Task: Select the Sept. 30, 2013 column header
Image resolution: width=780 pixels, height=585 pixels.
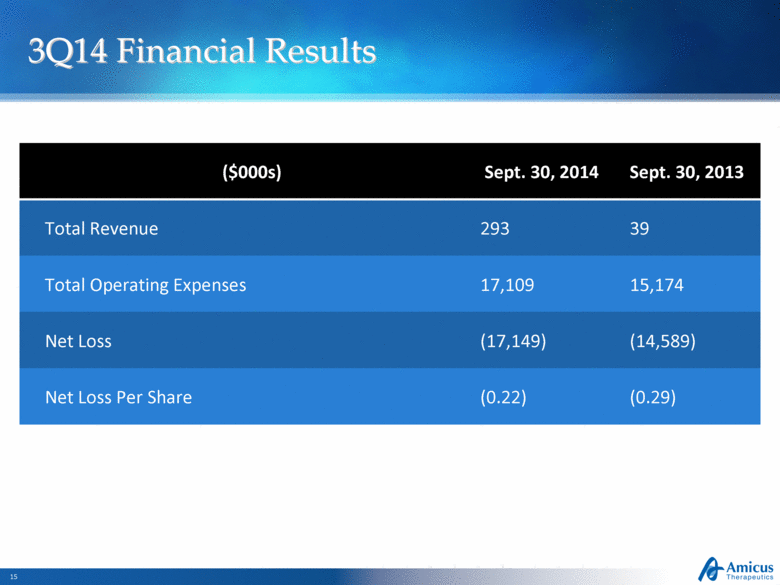Action: pyautogui.click(x=686, y=172)
